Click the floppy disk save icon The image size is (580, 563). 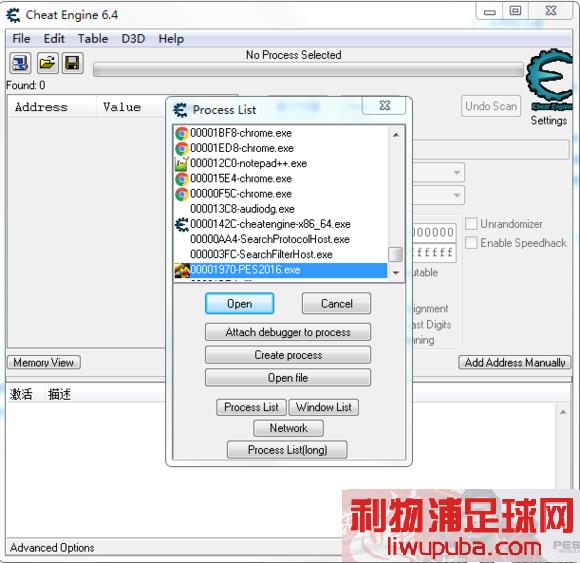point(72,63)
